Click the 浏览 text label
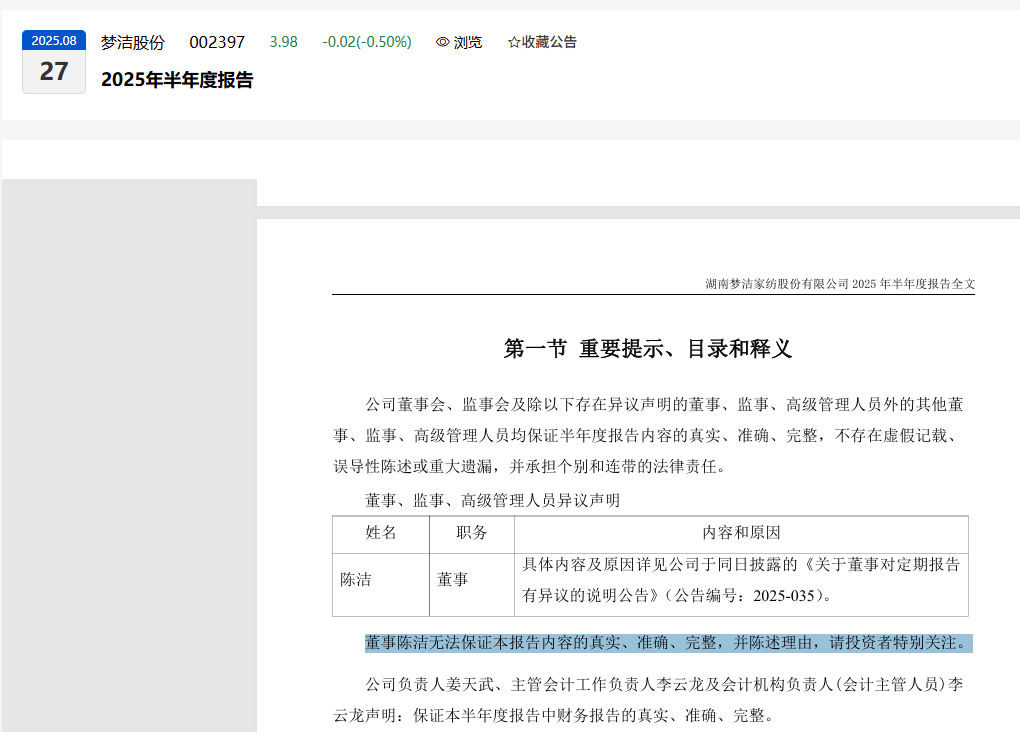Image resolution: width=1020 pixels, height=732 pixels. 468,42
